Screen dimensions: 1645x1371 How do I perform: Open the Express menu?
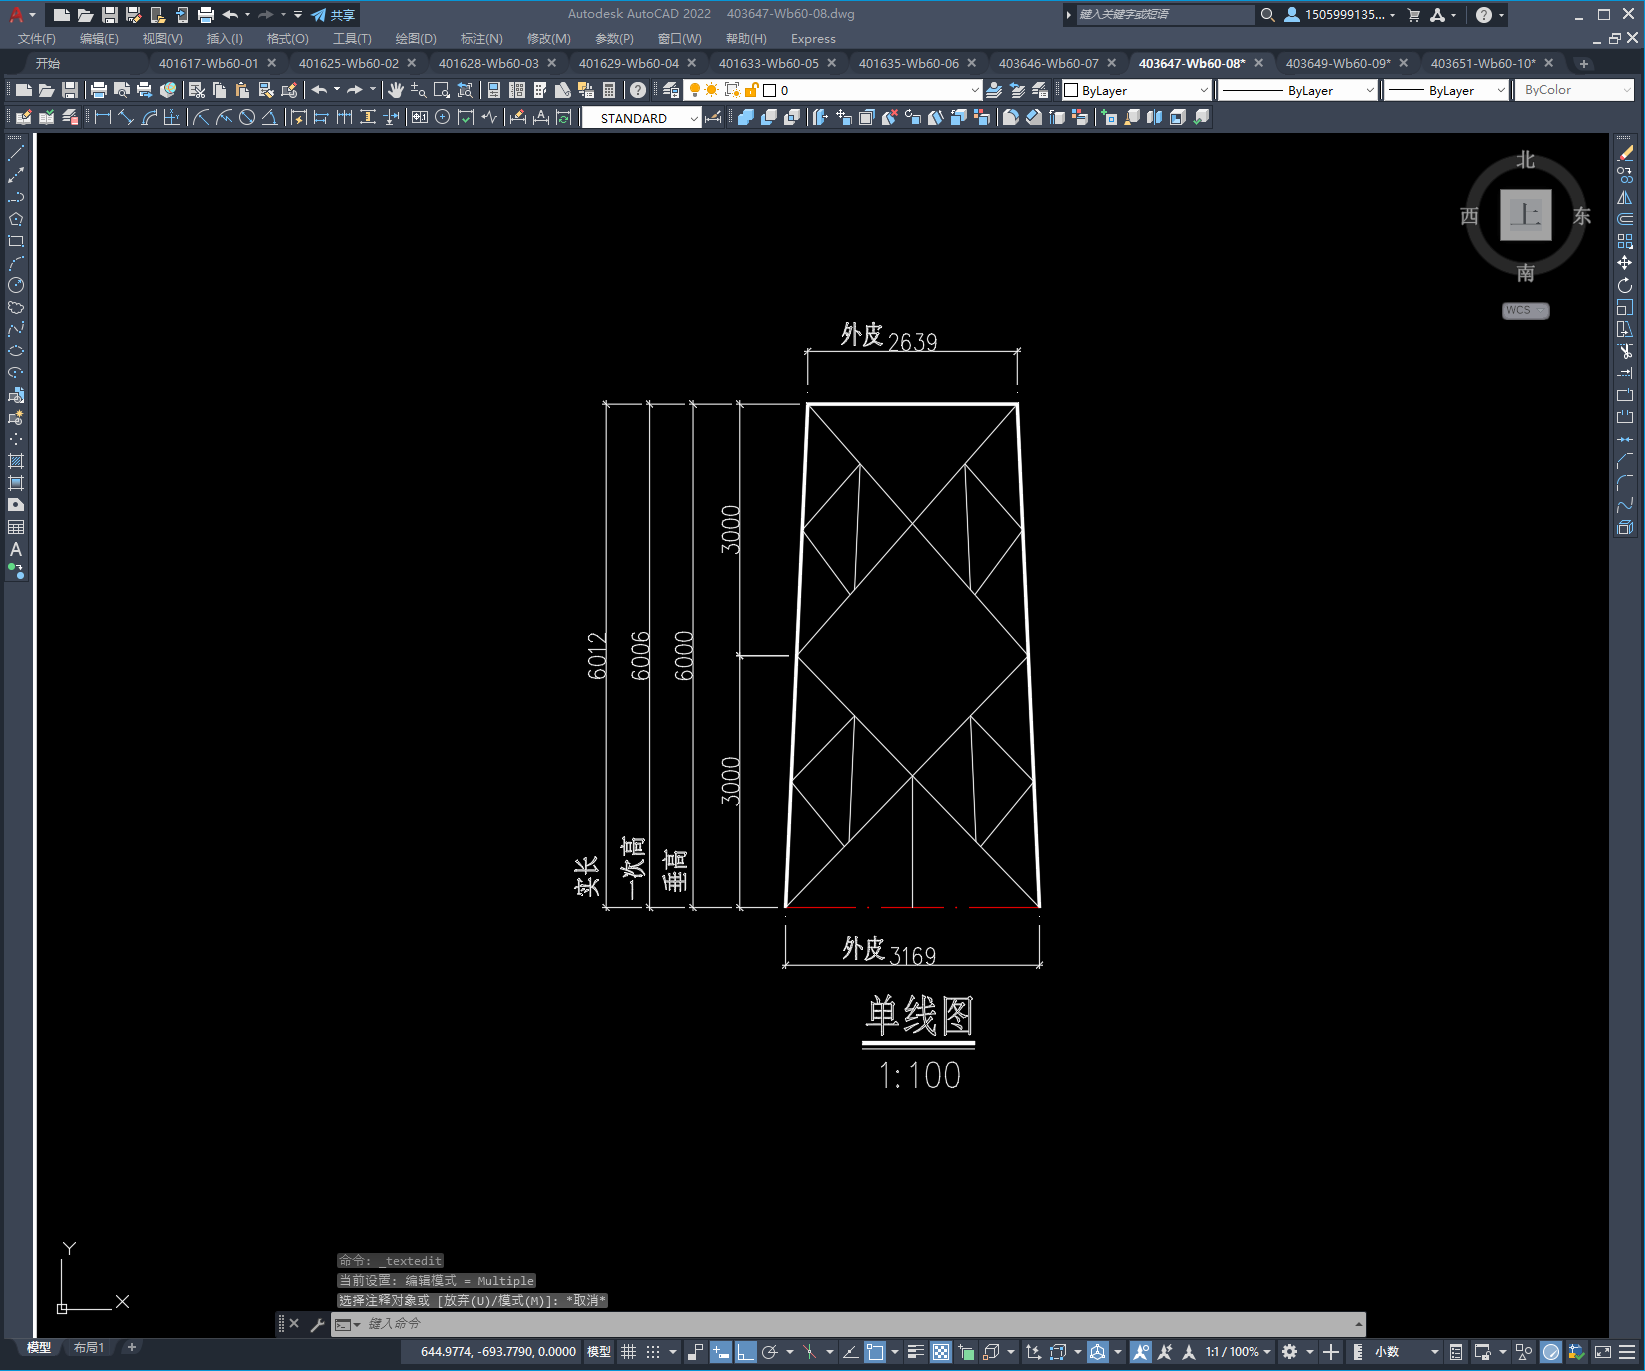point(813,39)
